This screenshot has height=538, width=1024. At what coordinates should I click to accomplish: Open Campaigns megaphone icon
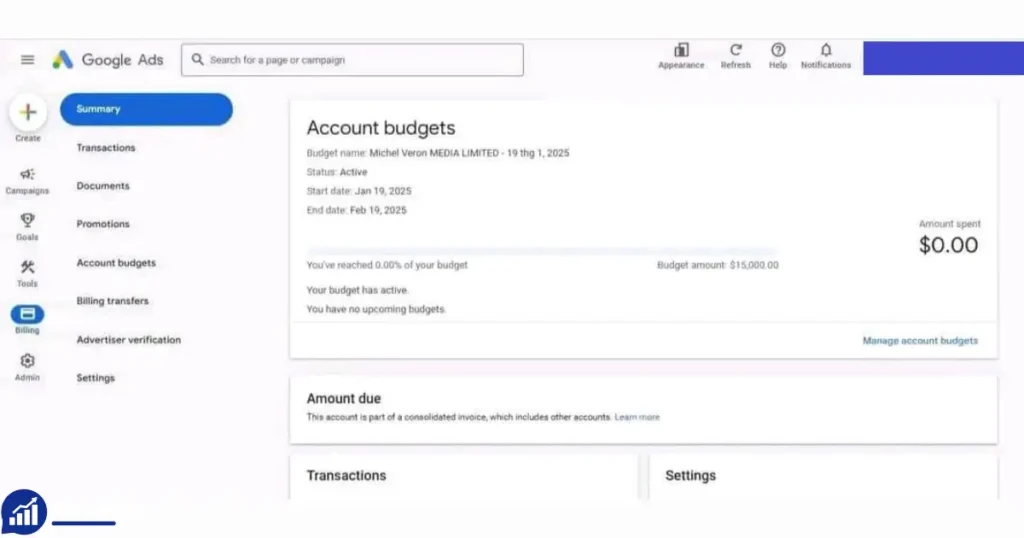(x=27, y=174)
